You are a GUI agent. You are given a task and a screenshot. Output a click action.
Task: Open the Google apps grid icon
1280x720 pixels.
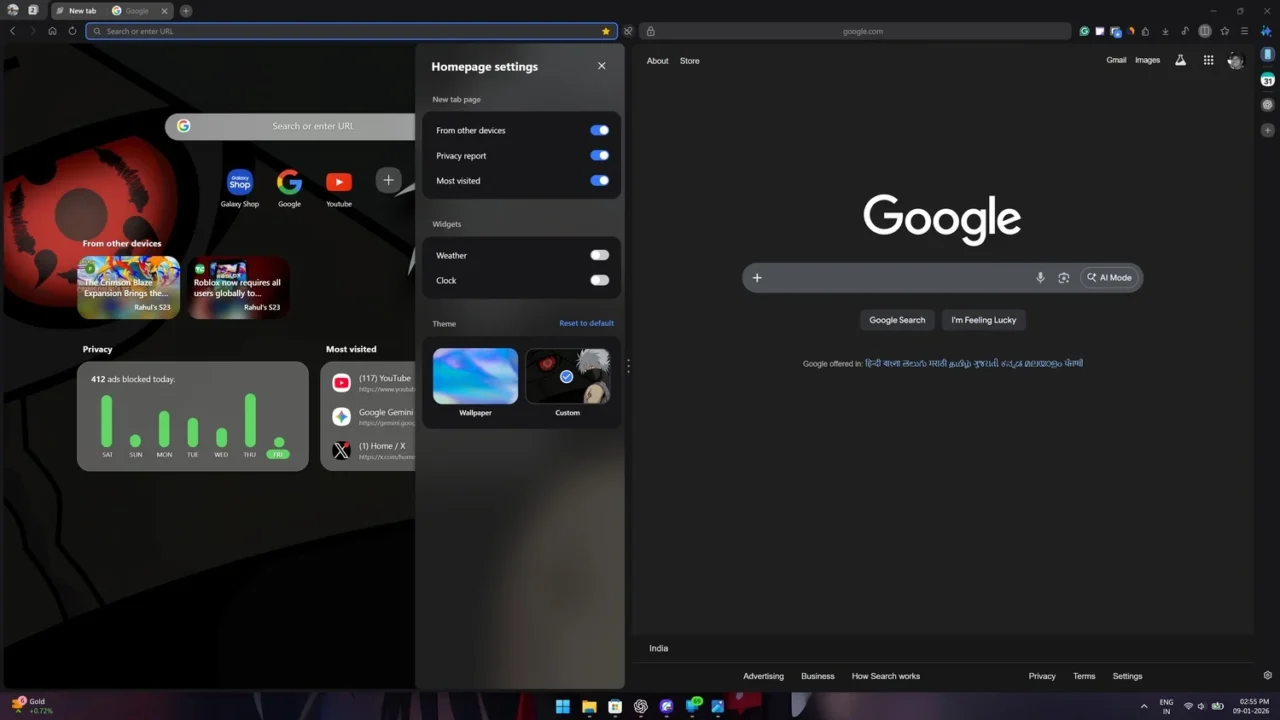click(1209, 60)
